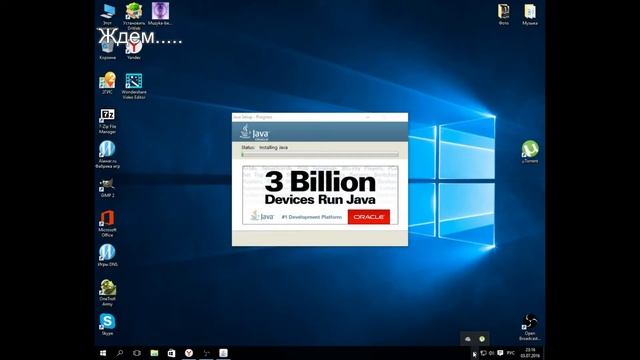Click the green tray overflow icon
Viewport: 640px width, 360px height.
pos(482,339)
